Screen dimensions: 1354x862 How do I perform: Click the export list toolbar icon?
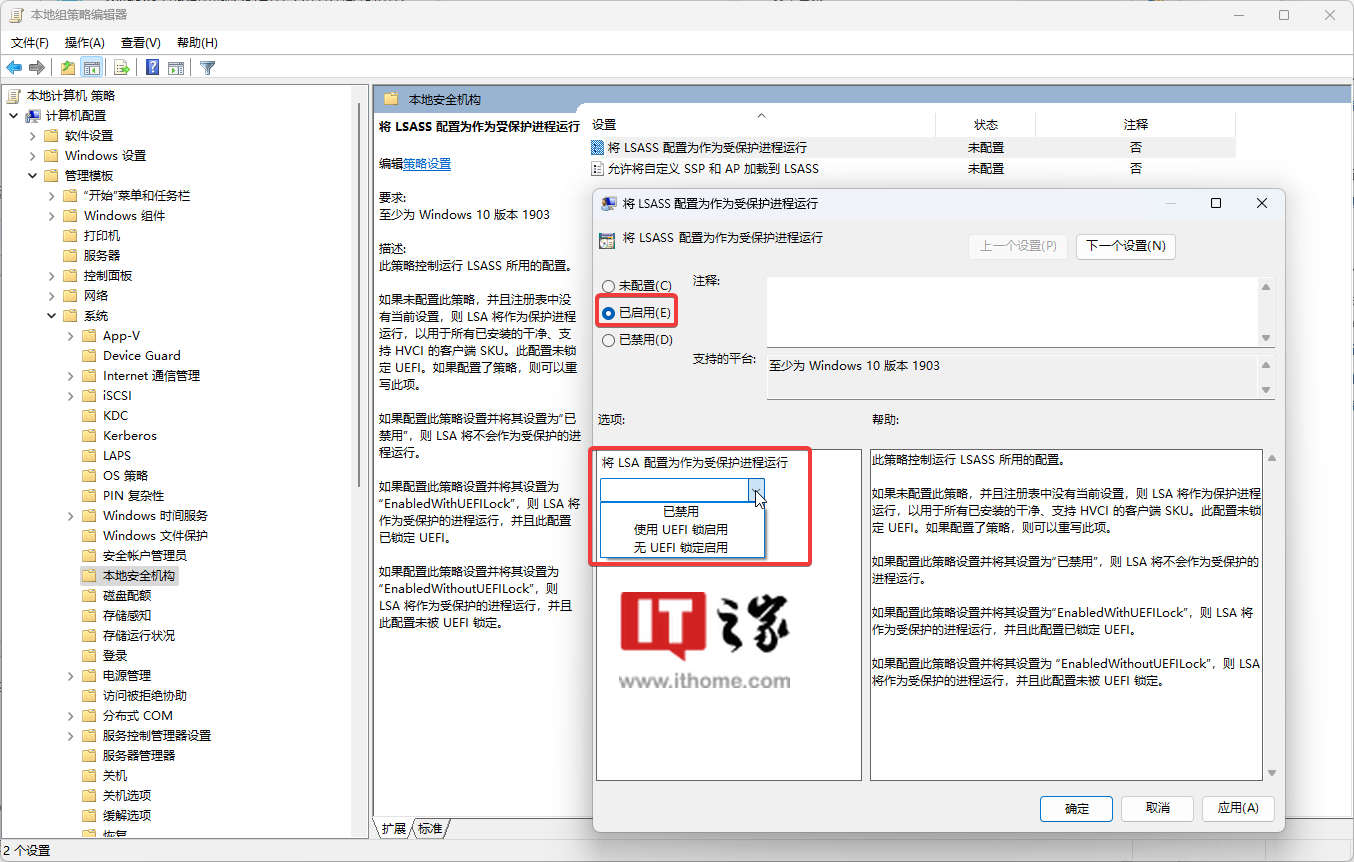pos(122,68)
